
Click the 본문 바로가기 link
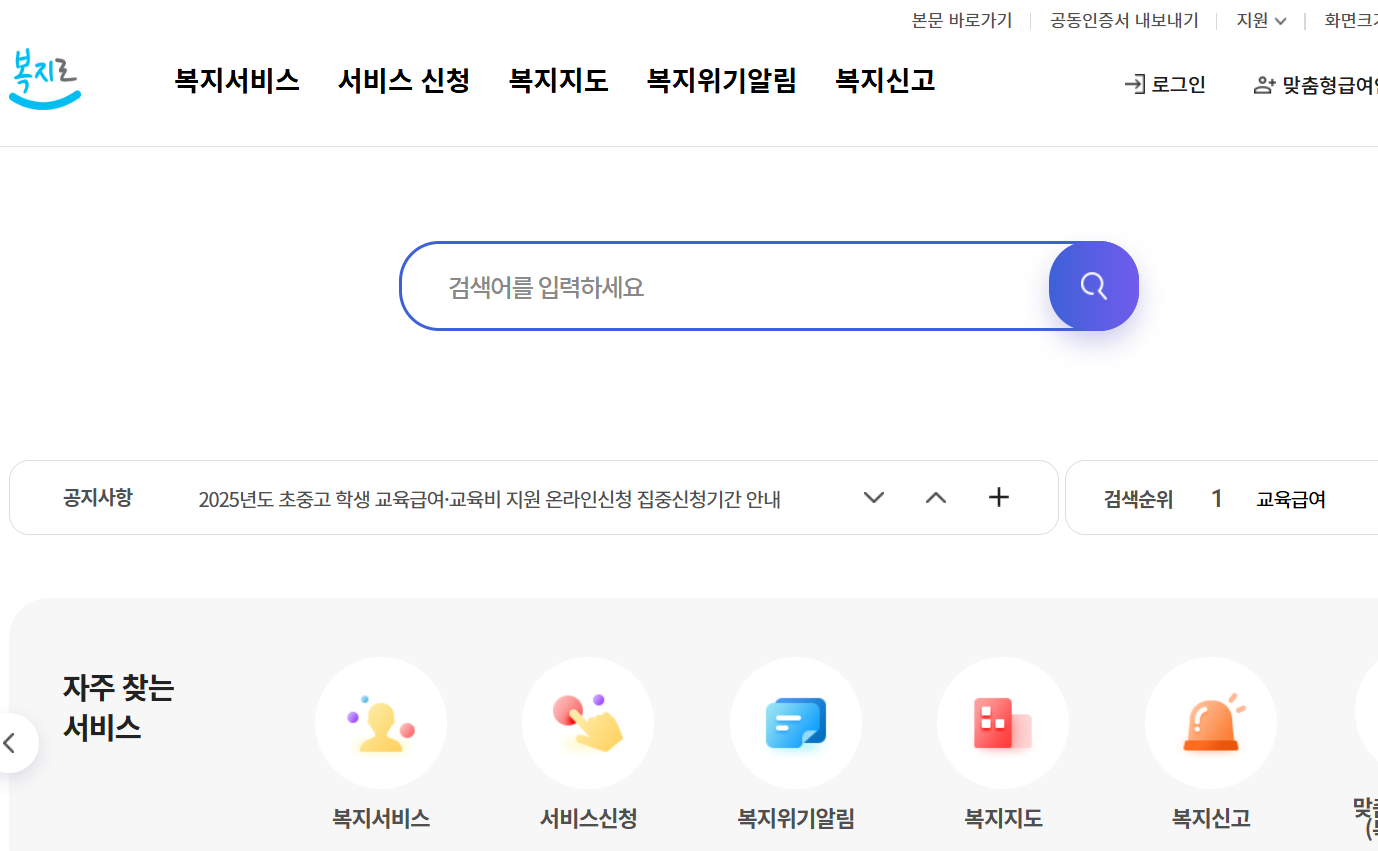[961, 19]
